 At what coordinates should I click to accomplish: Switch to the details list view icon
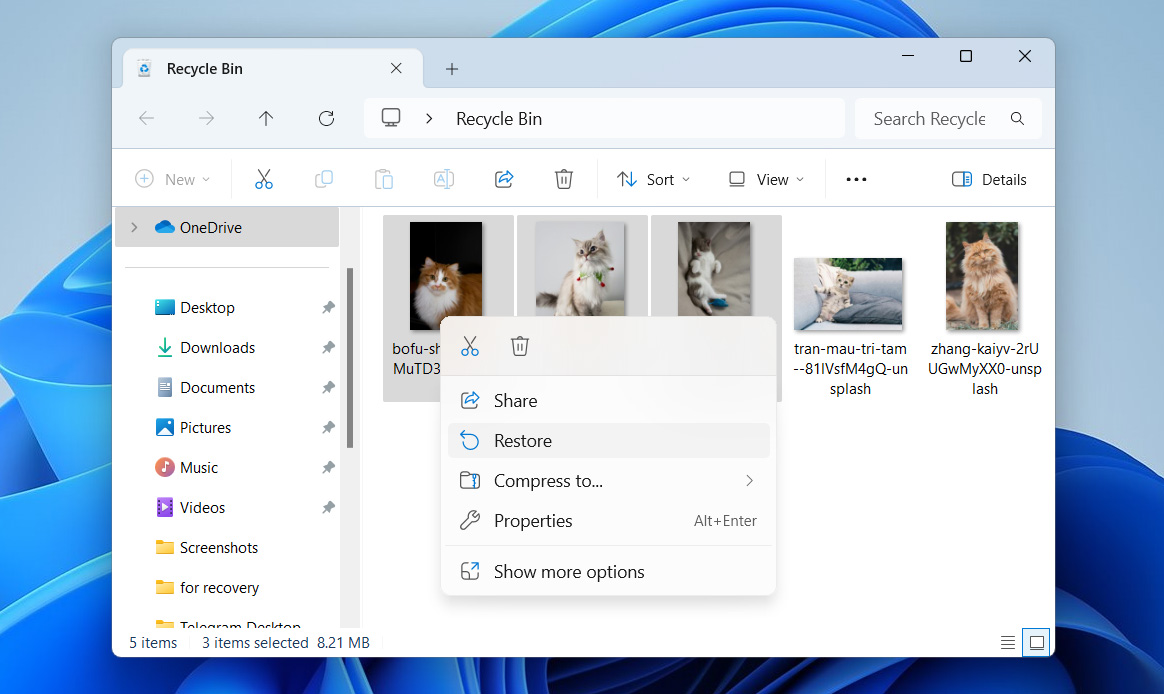coord(1007,643)
